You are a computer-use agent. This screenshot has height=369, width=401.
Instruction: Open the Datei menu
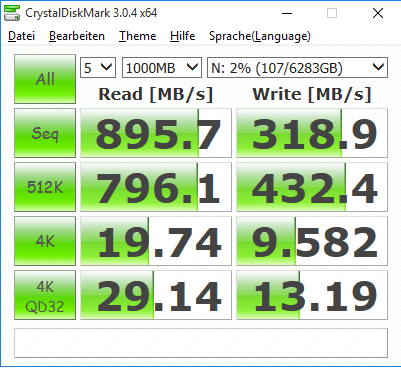(21, 36)
